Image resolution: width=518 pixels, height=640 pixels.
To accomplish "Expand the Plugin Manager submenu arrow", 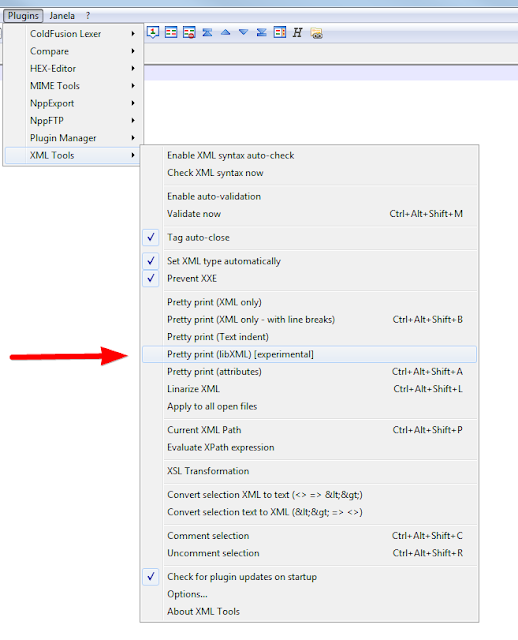I will [133, 138].
